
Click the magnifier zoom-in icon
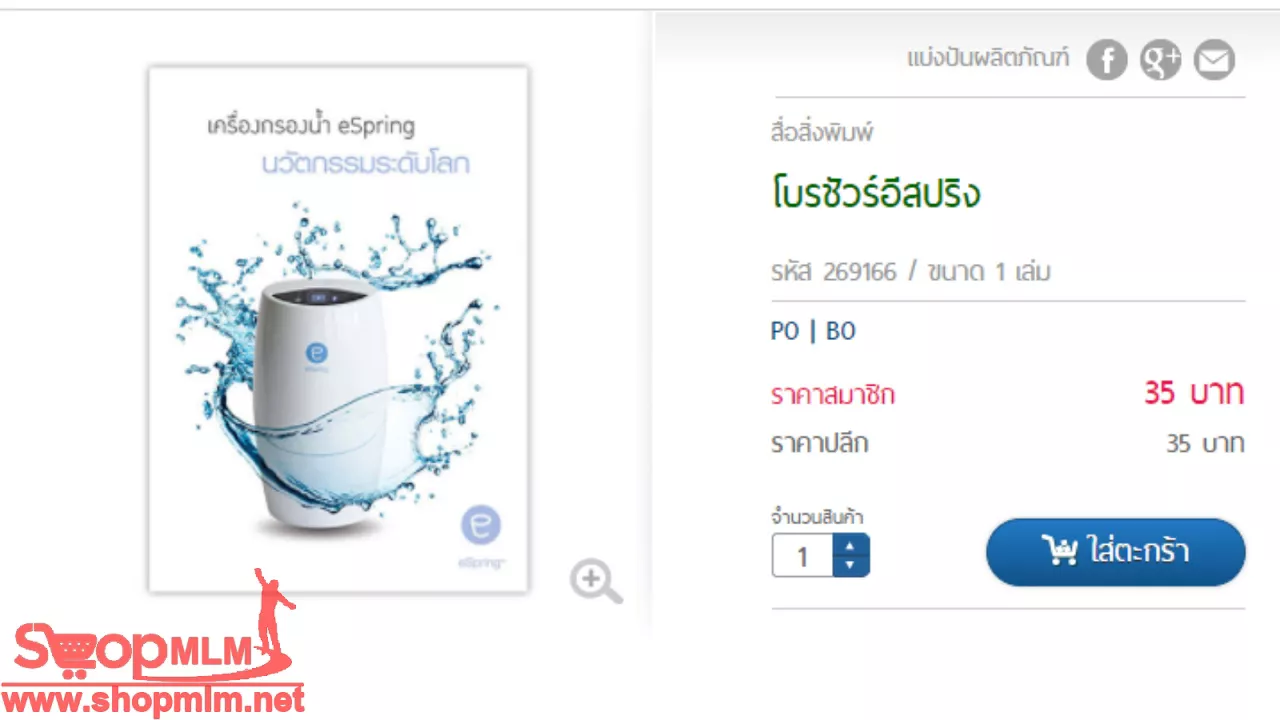[x=596, y=581]
